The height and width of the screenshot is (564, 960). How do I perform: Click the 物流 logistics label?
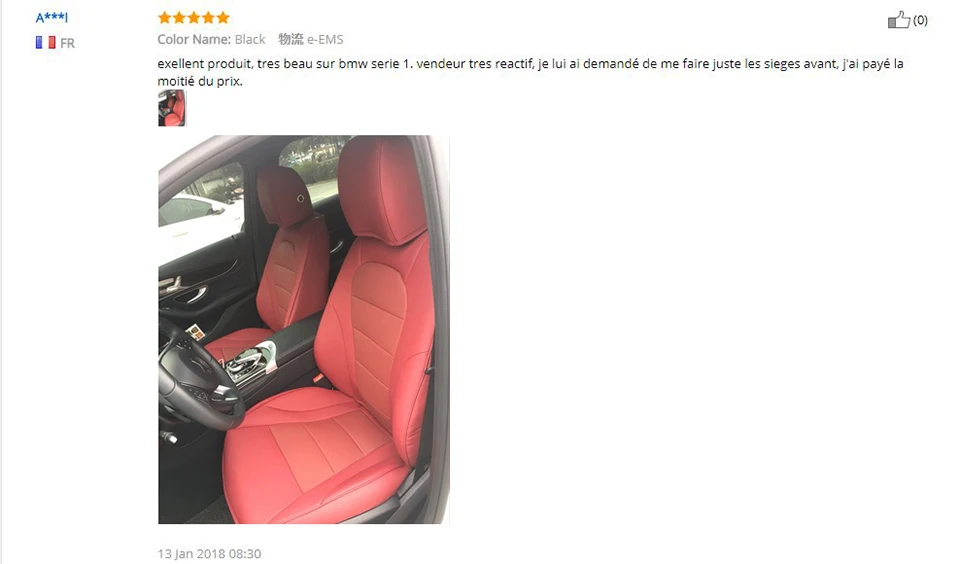[291, 39]
